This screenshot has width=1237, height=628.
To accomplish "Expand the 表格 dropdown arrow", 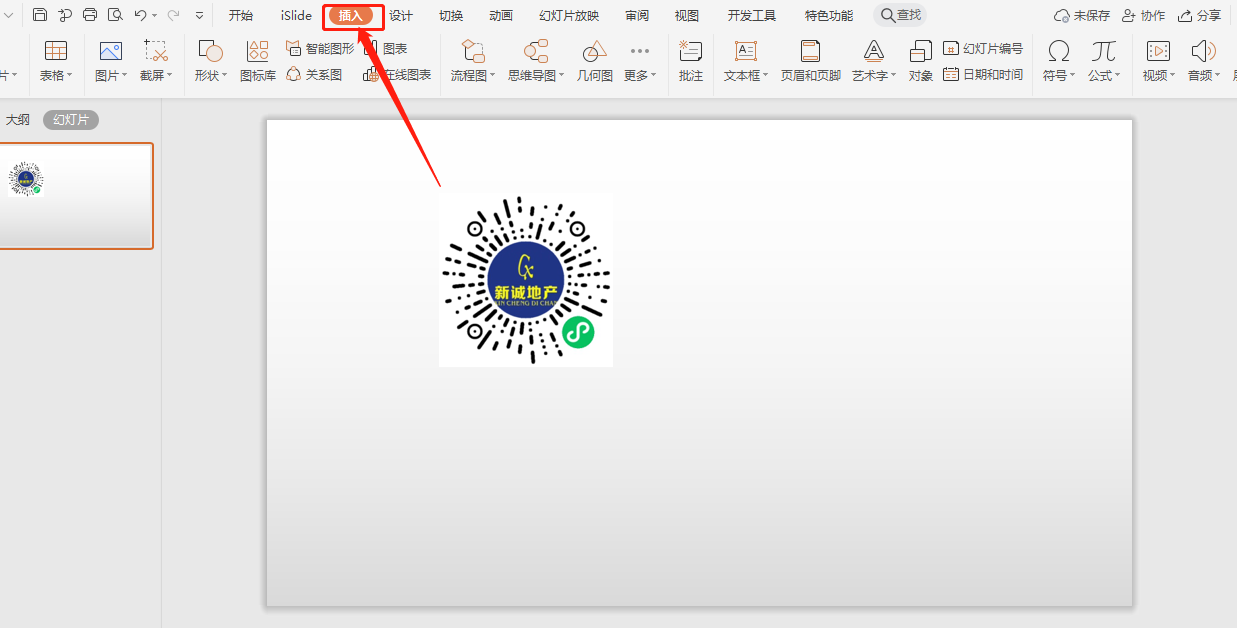I will (x=70, y=76).
